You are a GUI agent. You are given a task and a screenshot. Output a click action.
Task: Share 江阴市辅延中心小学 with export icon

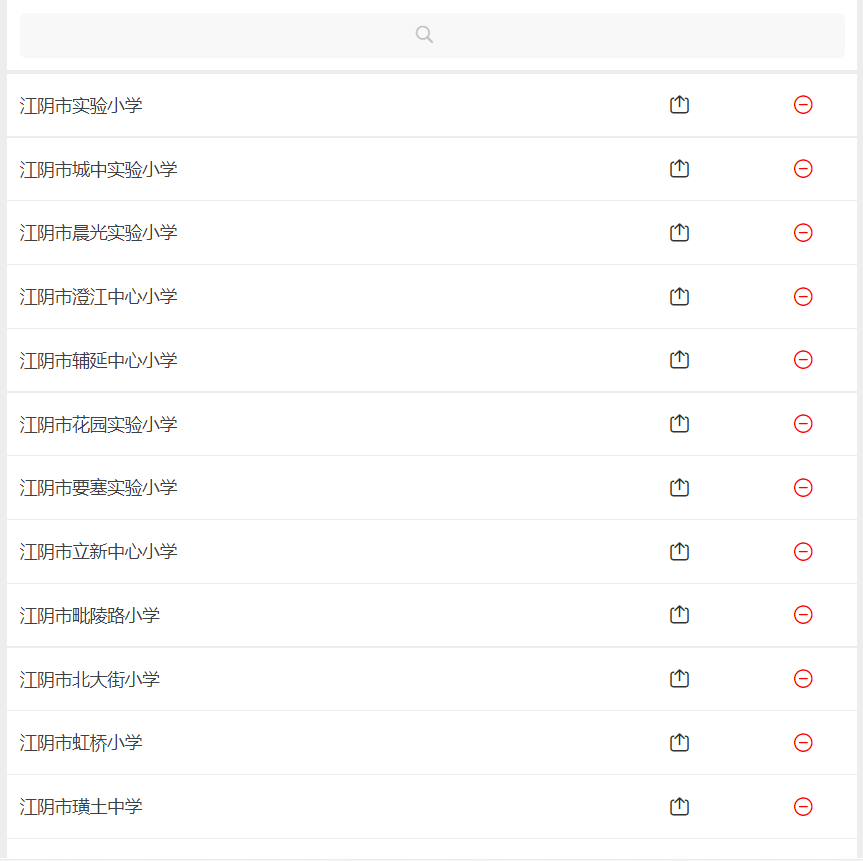(679, 360)
